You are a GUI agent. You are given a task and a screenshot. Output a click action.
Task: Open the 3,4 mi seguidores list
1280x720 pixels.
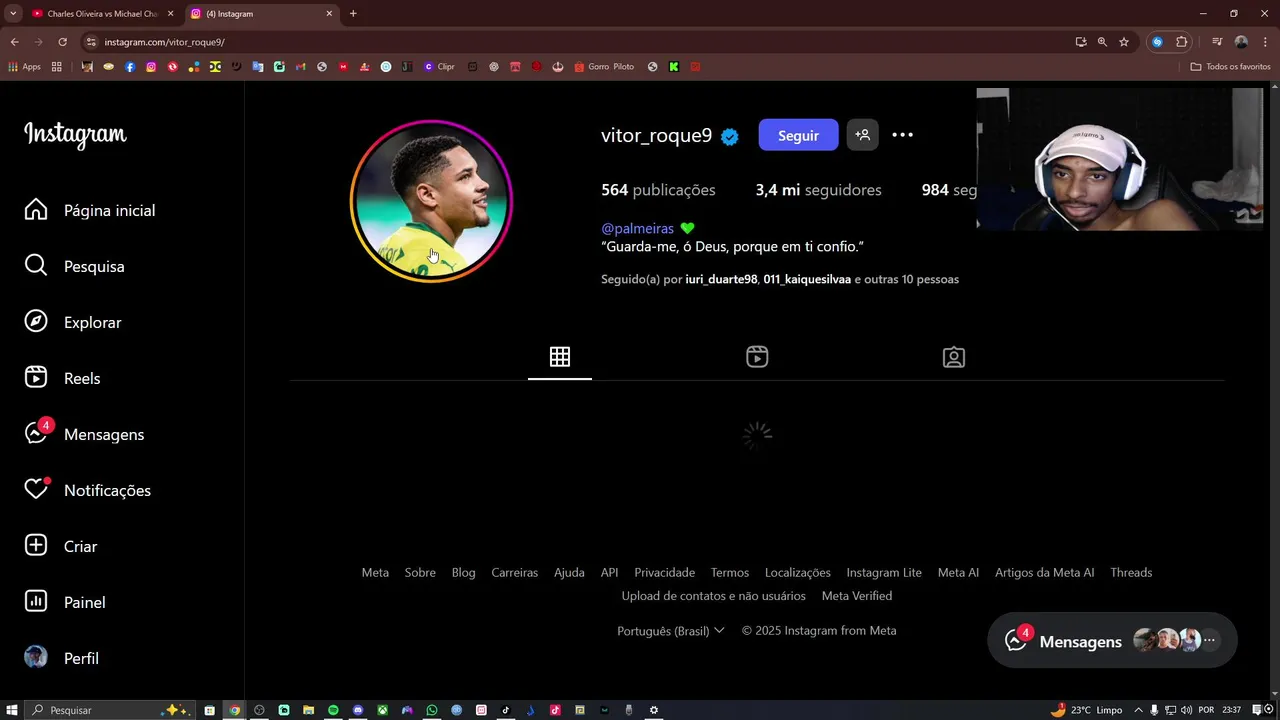818,190
